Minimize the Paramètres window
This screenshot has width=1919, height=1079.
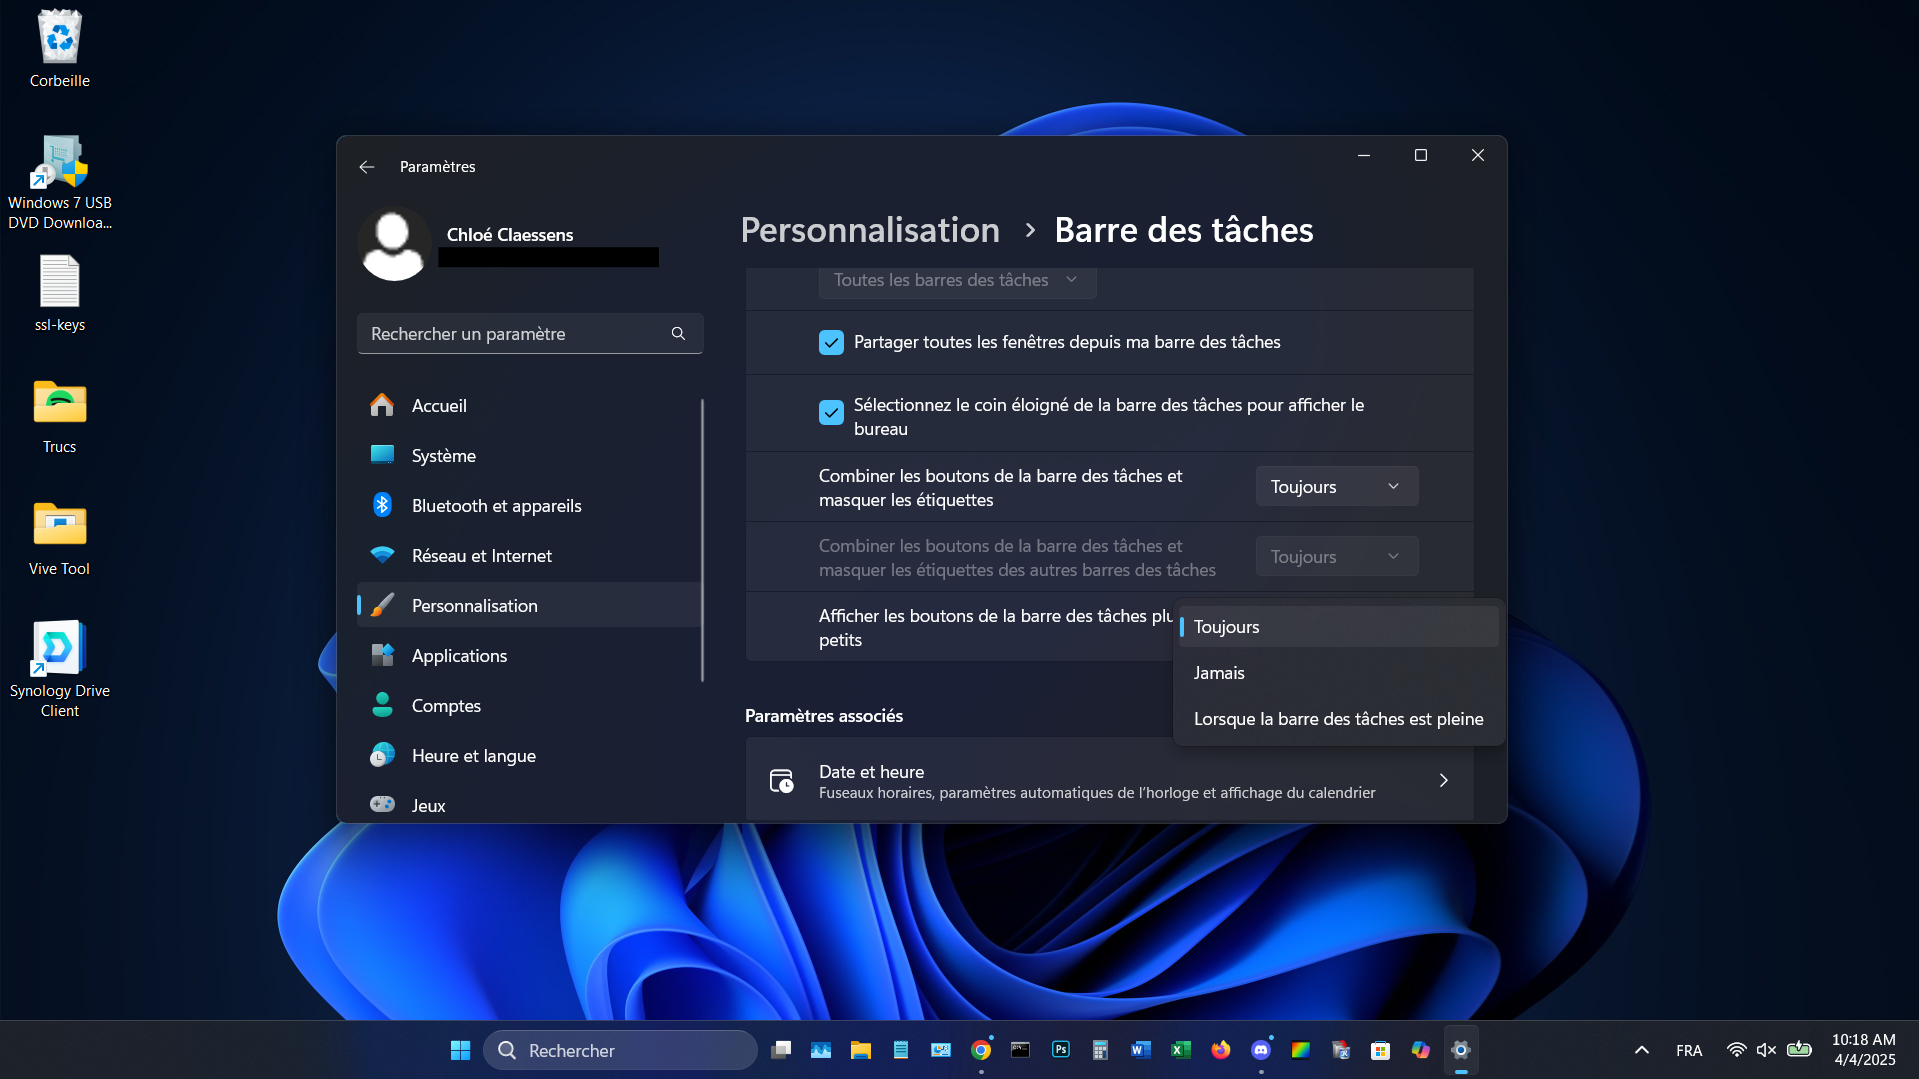[x=1363, y=155]
